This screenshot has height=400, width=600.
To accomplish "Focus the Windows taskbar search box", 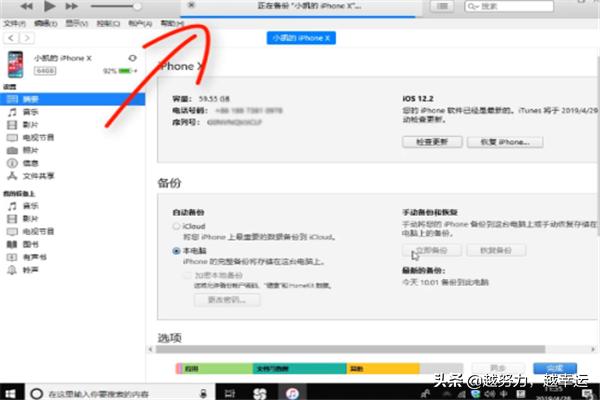I will pos(119,393).
